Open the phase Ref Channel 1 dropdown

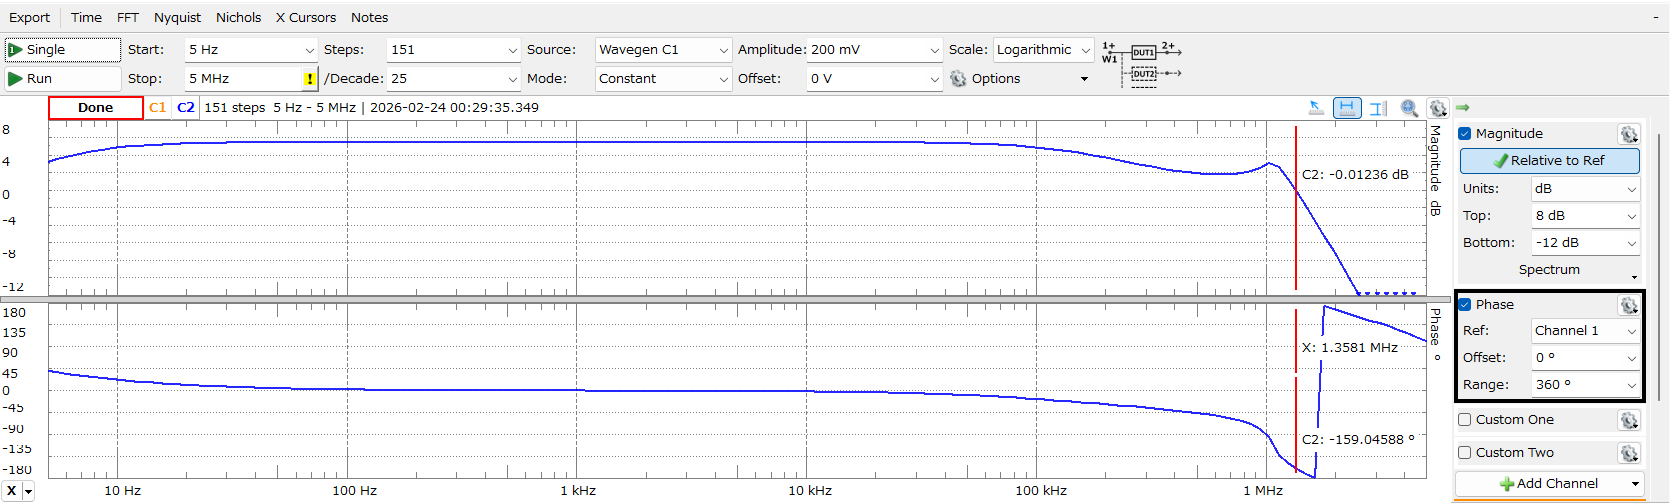click(x=1585, y=331)
